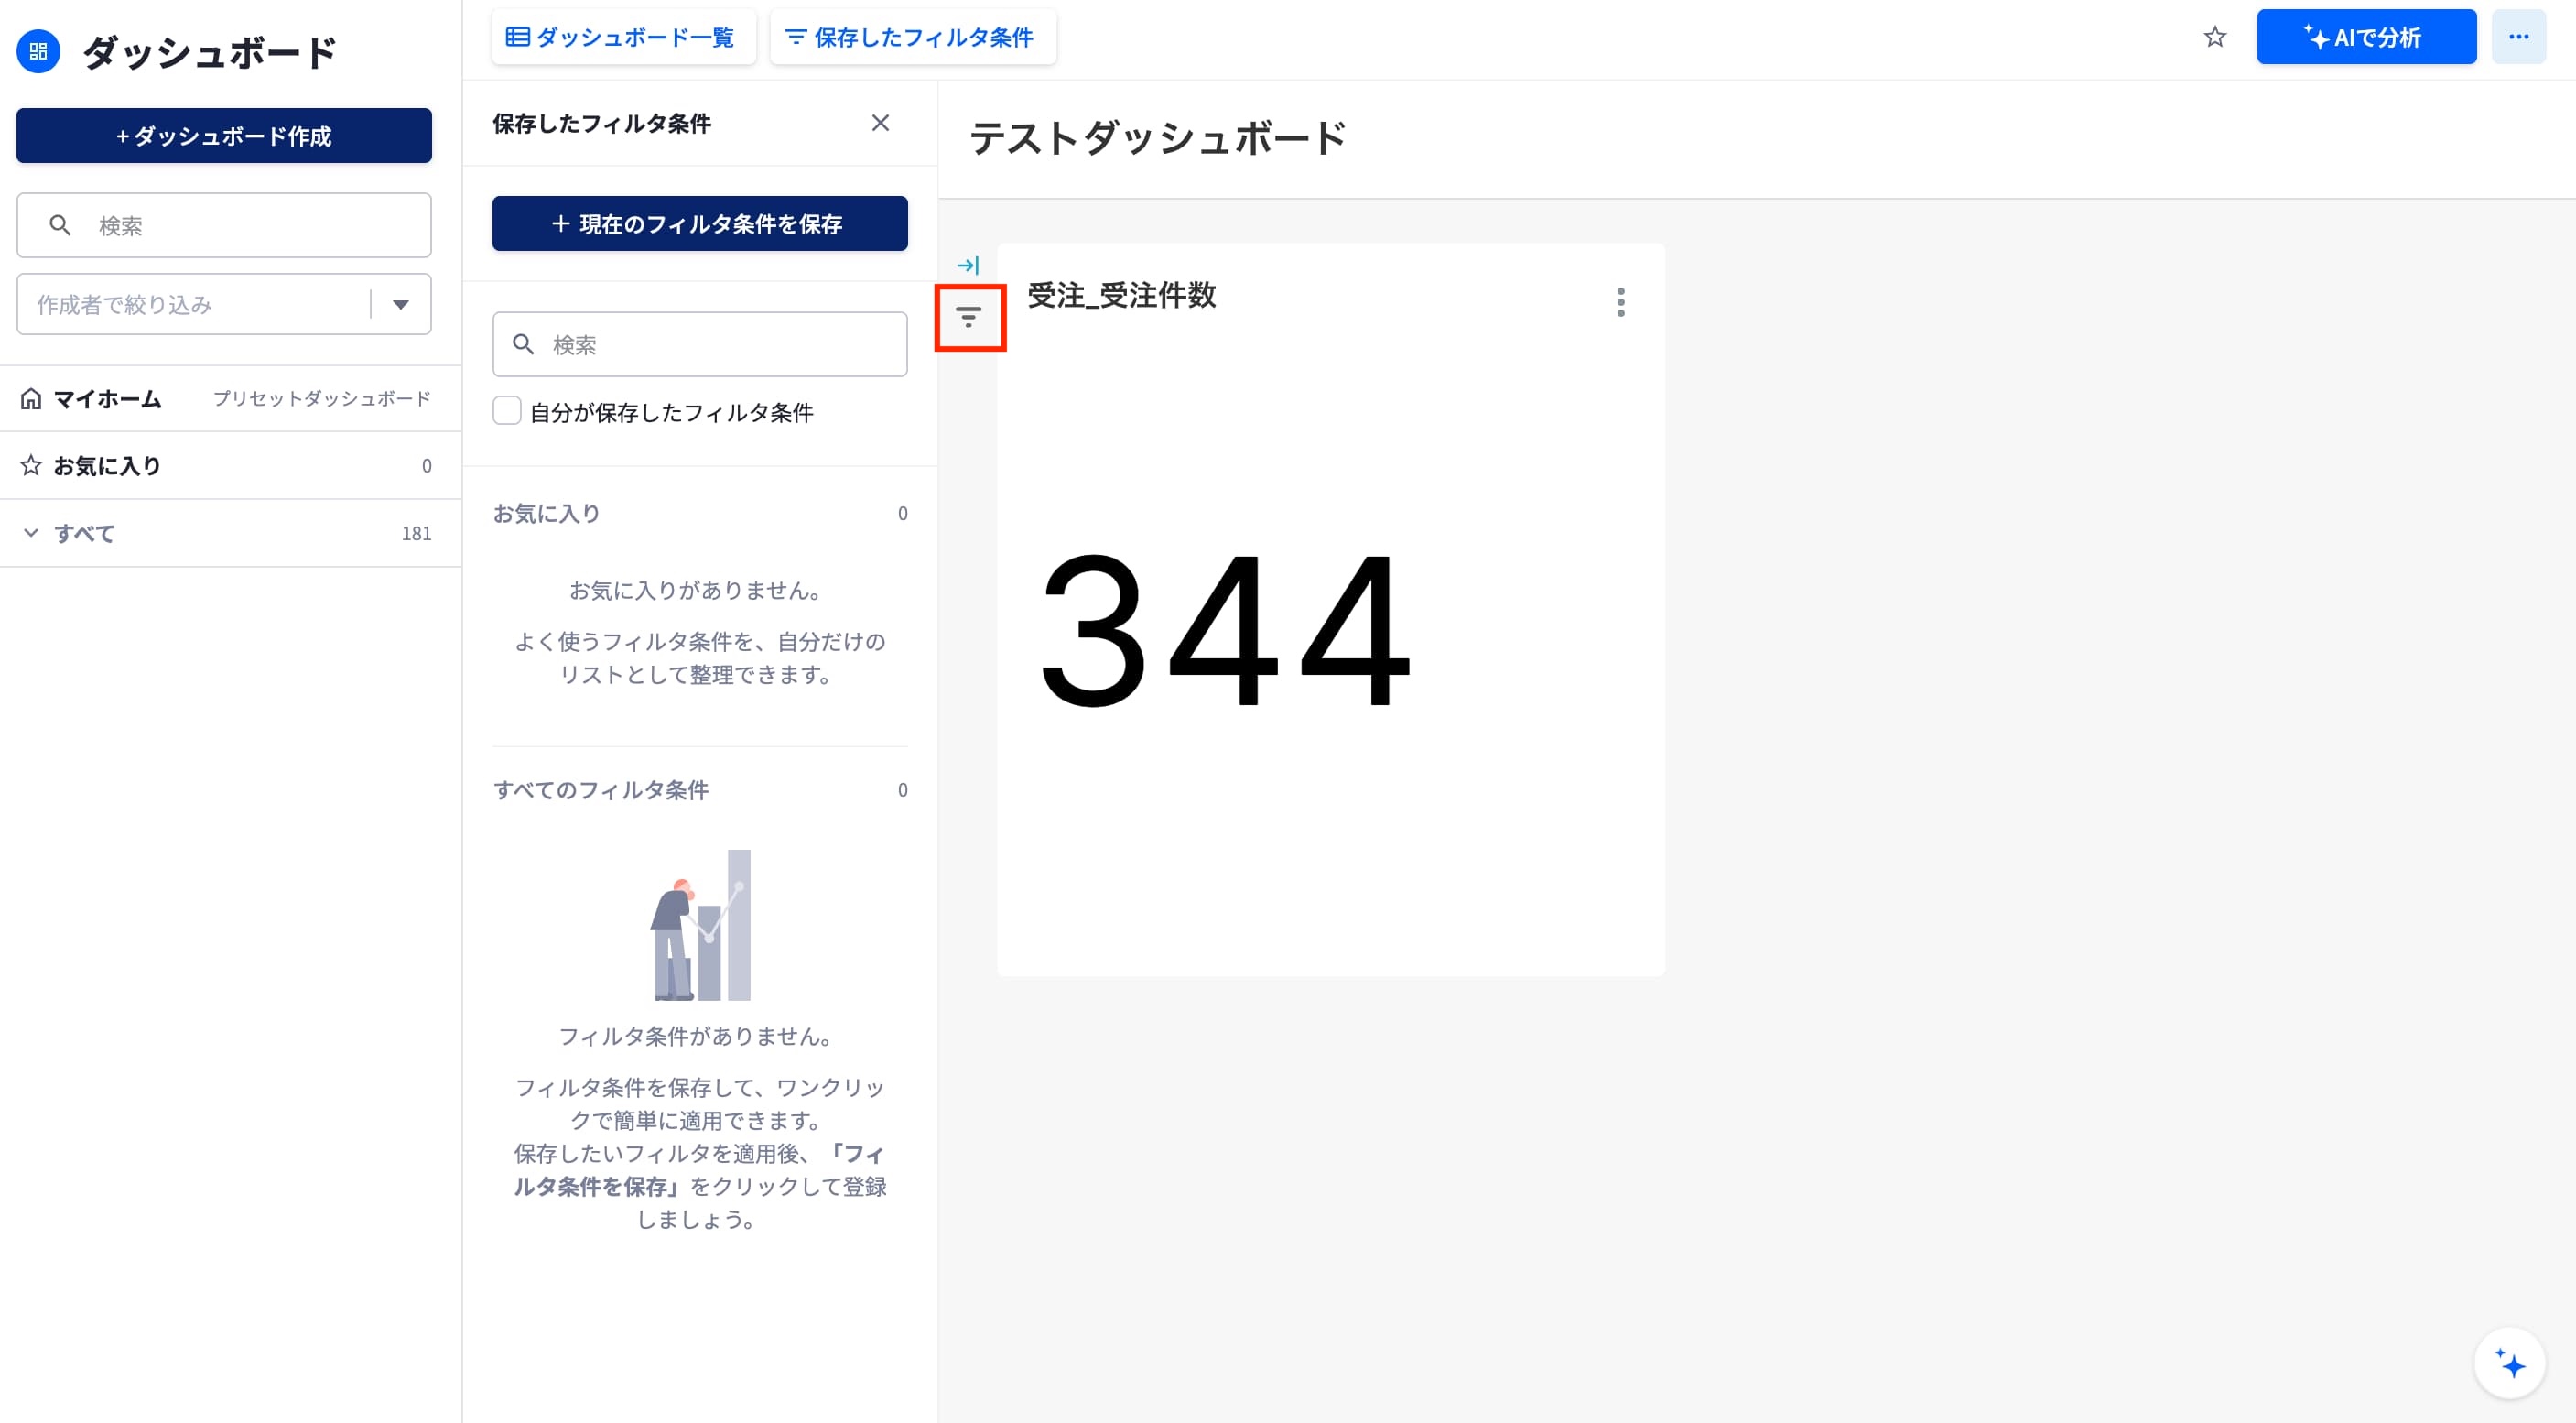The width and height of the screenshot is (2576, 1423).
Task: Enable the 自分が保存したフィルタ条件 checkbox
Action: point(507,411)
